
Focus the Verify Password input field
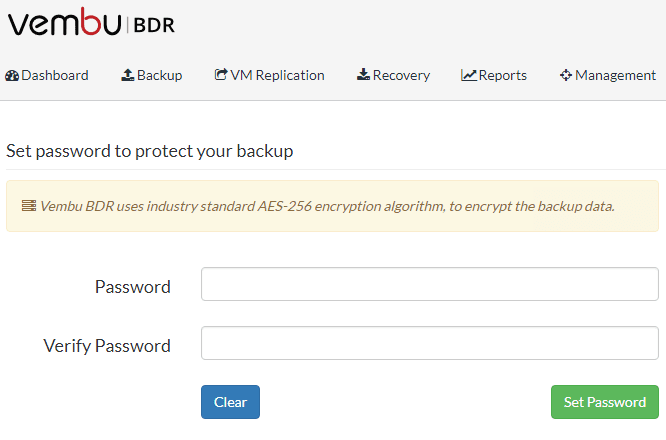430,343
